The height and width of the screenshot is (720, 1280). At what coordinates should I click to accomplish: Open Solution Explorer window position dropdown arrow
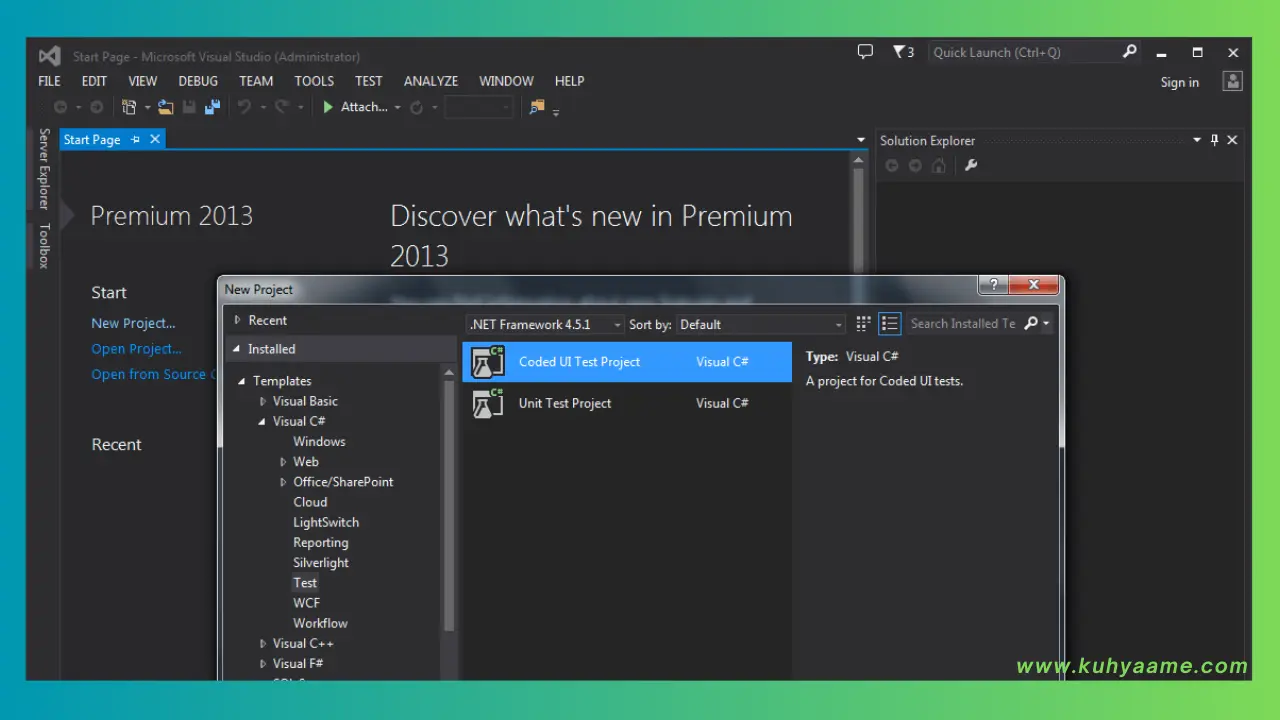coord(1198,140)
